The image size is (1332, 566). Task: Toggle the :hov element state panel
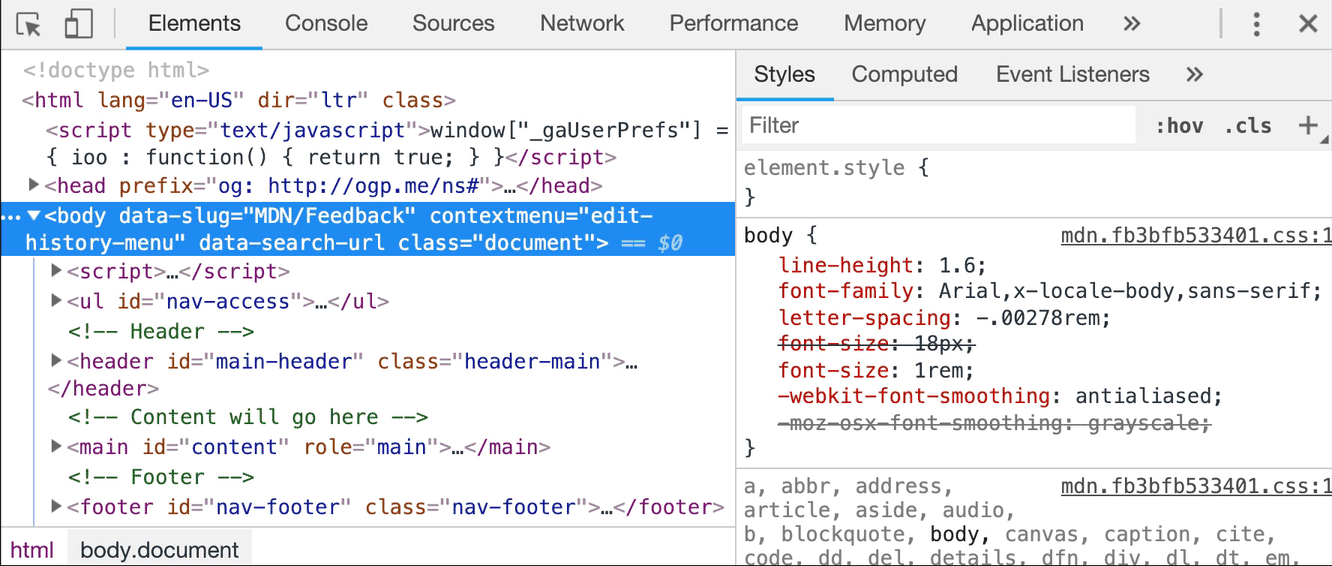(x=1179, y=126)
